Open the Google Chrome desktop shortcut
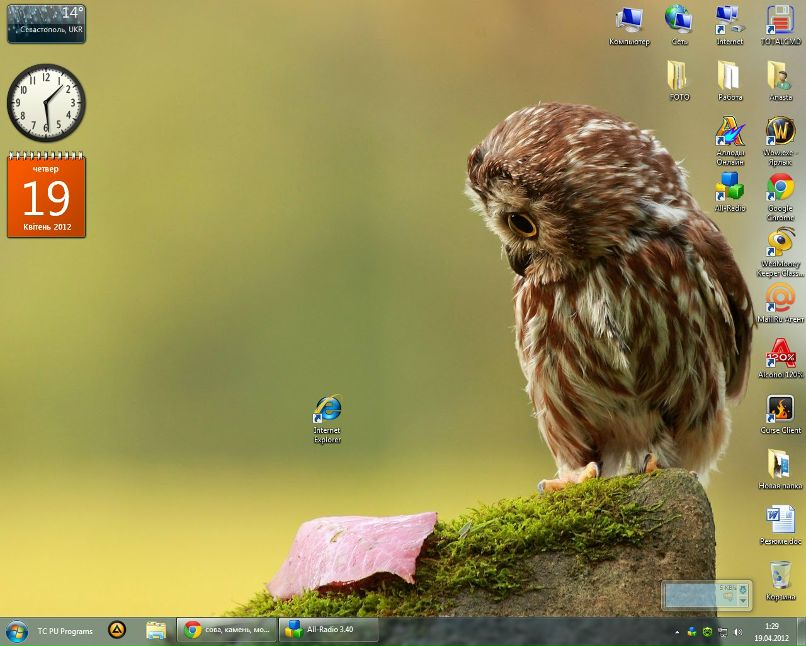This screenshot has height=646, width=806. coord(780,188)
